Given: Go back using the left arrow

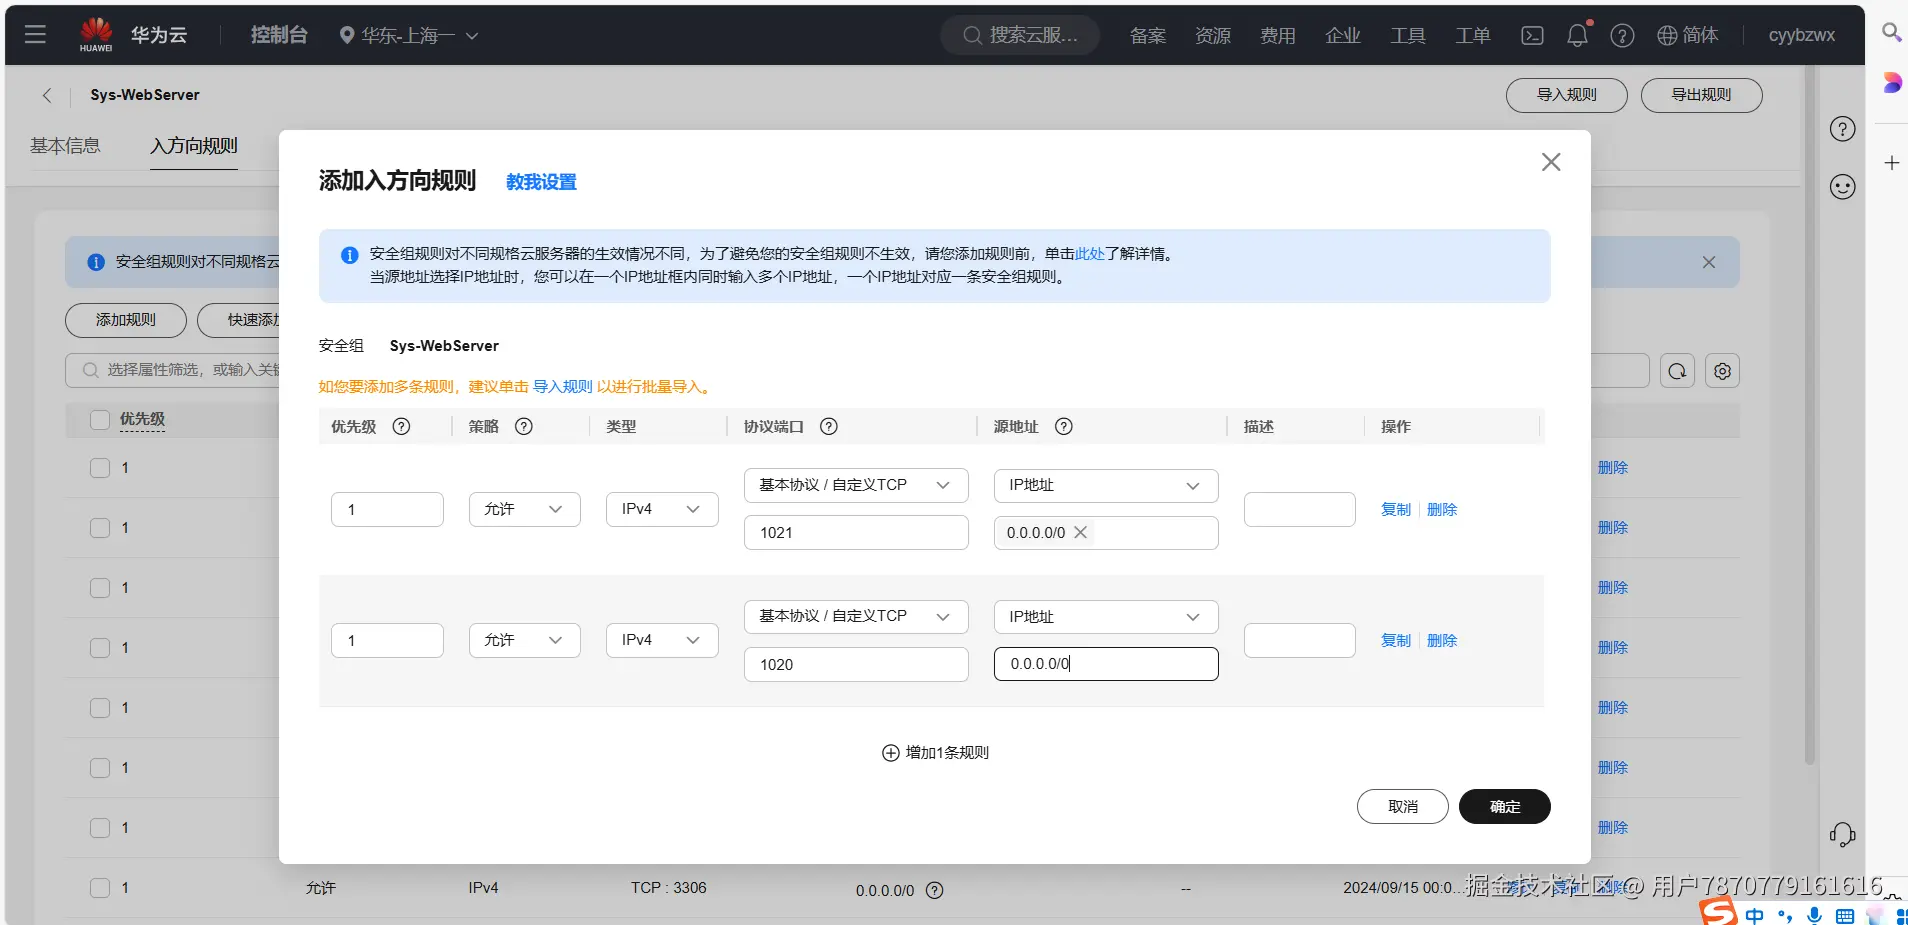Looking at the screenshot, I should click(46, 95).
